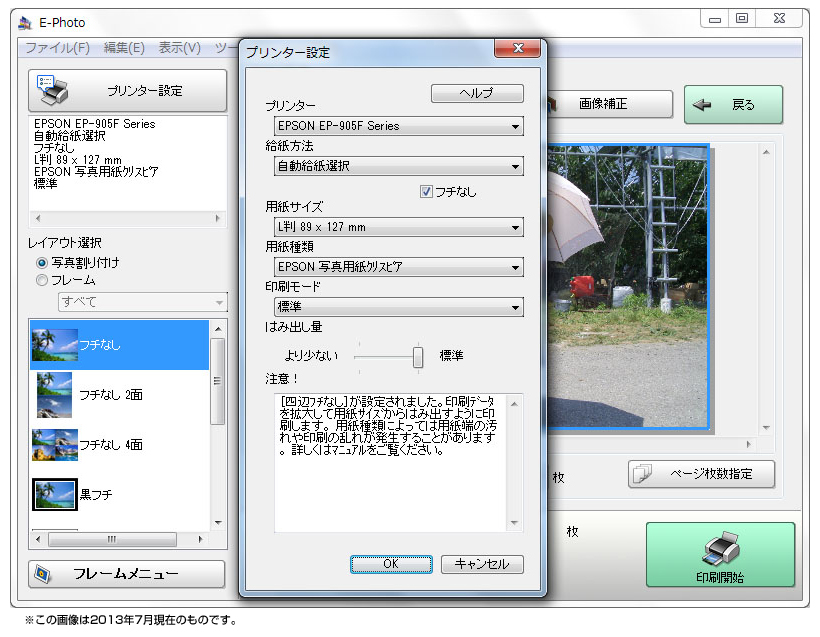Select the 写真割り付け radio button
The image size is (820, 637).
(42, 263)
